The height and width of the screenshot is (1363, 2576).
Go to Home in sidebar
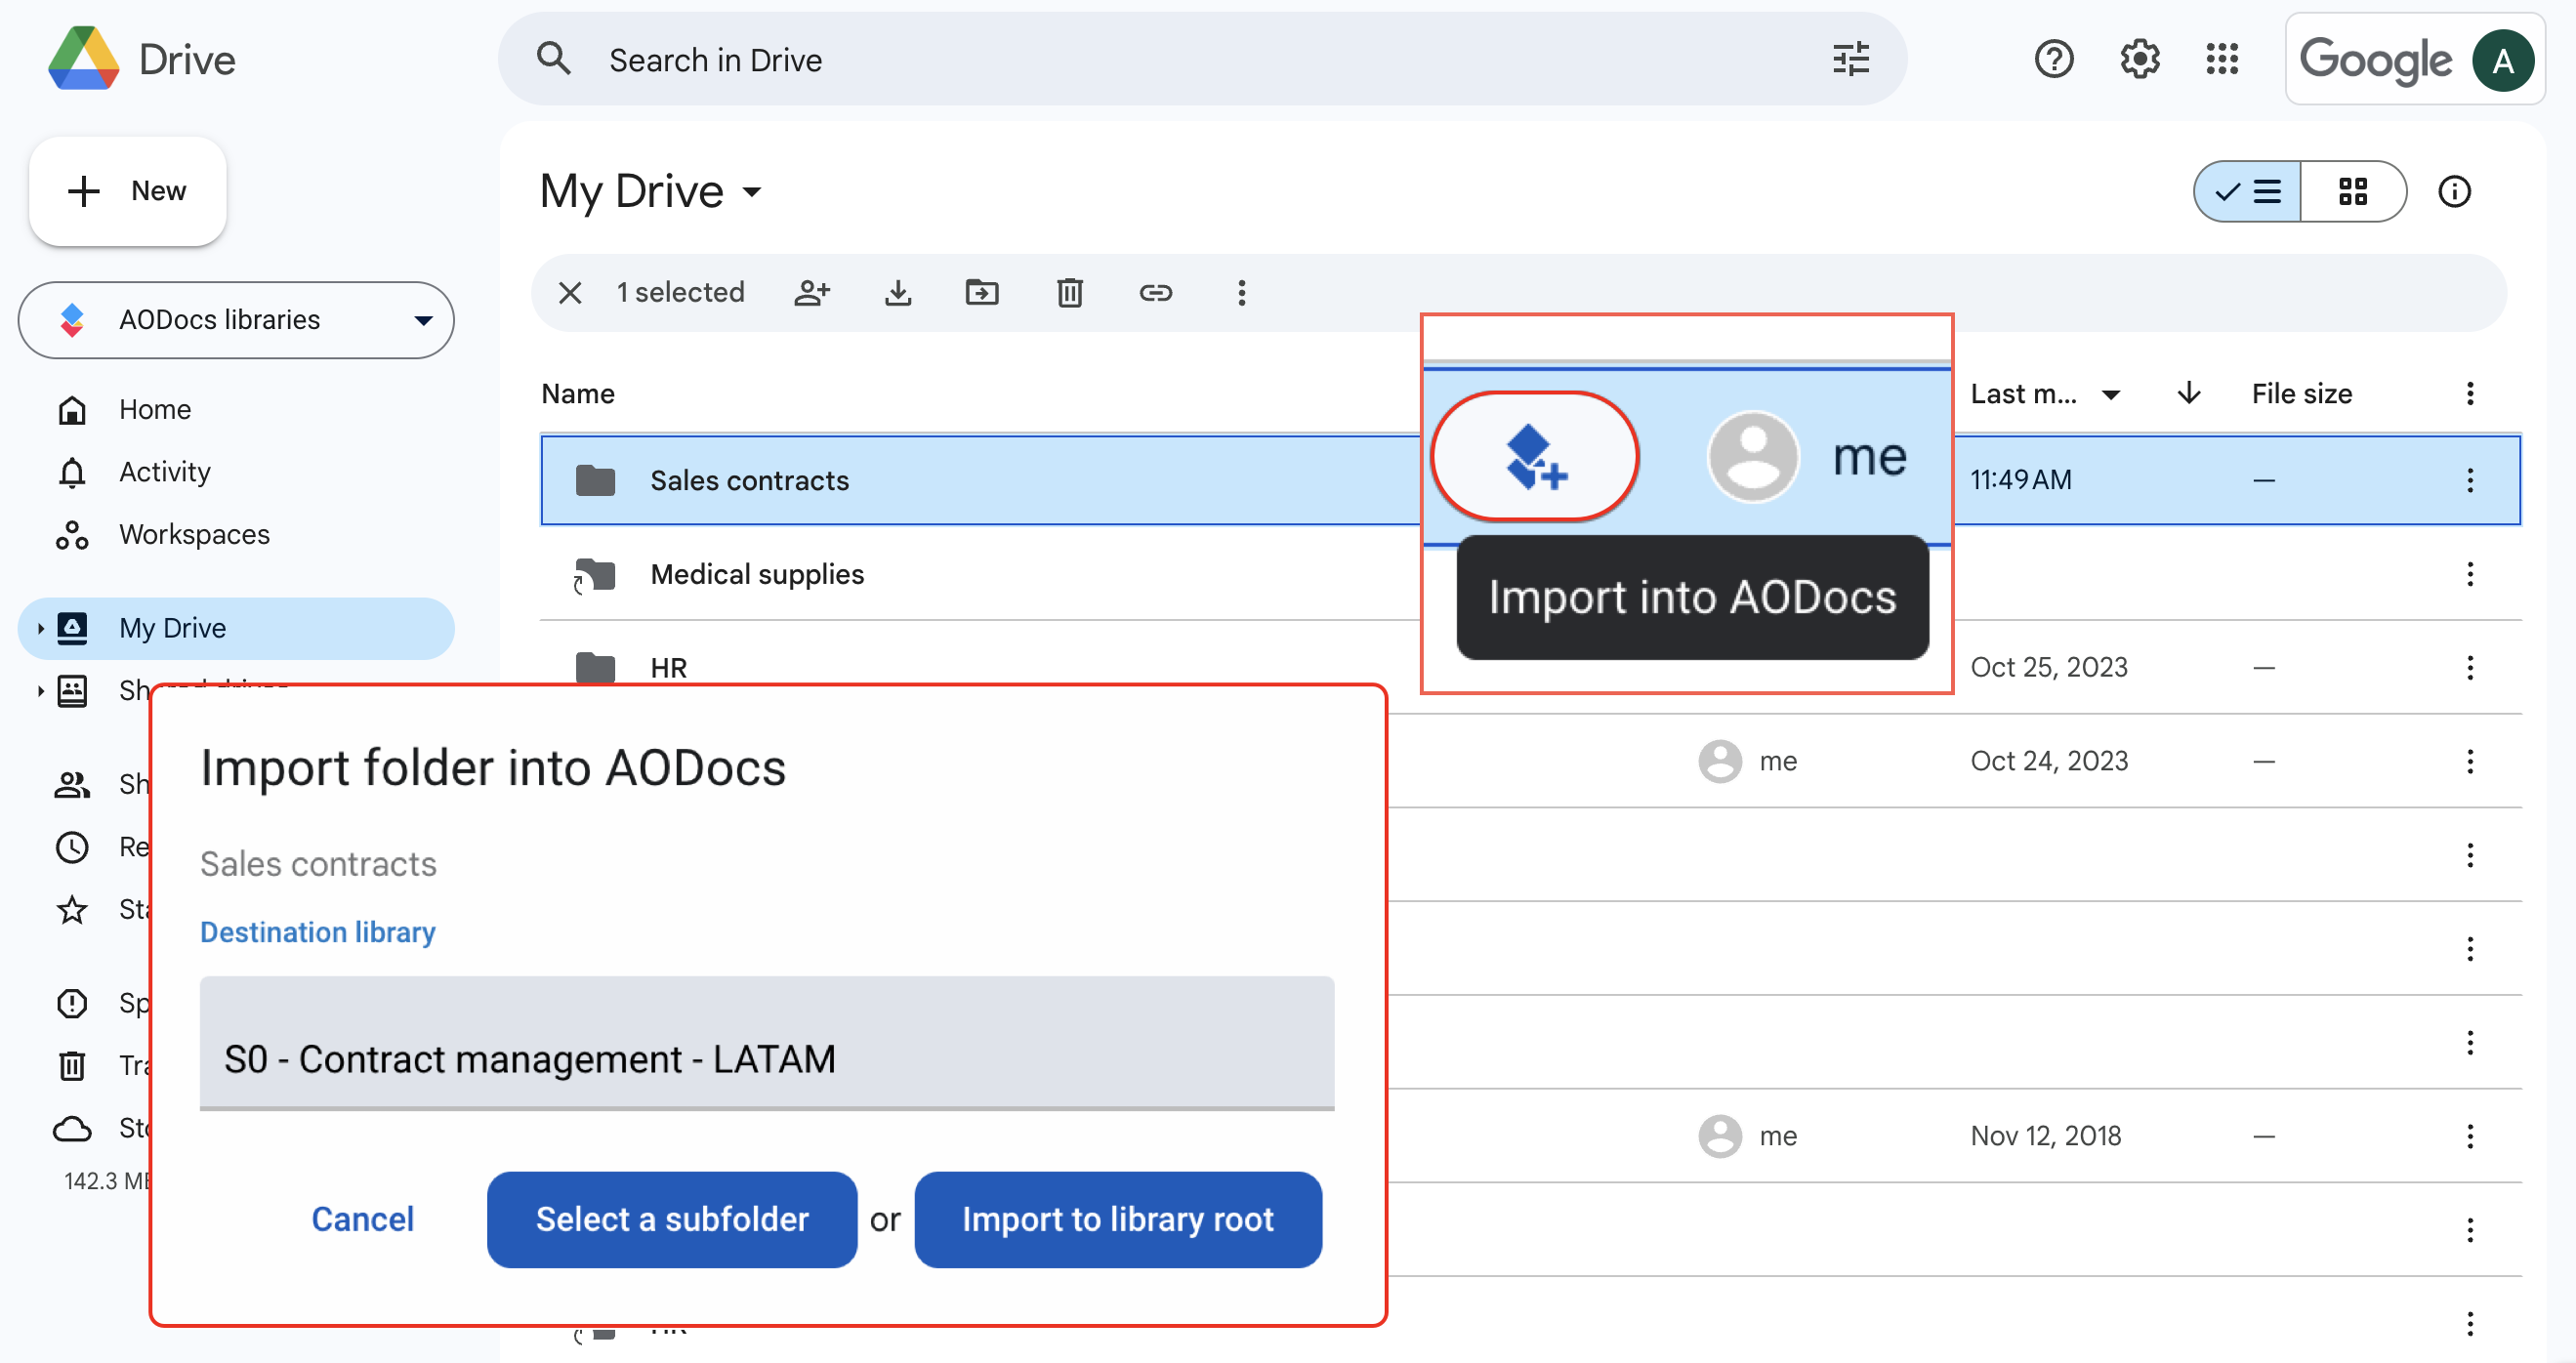tap(154, 409)
